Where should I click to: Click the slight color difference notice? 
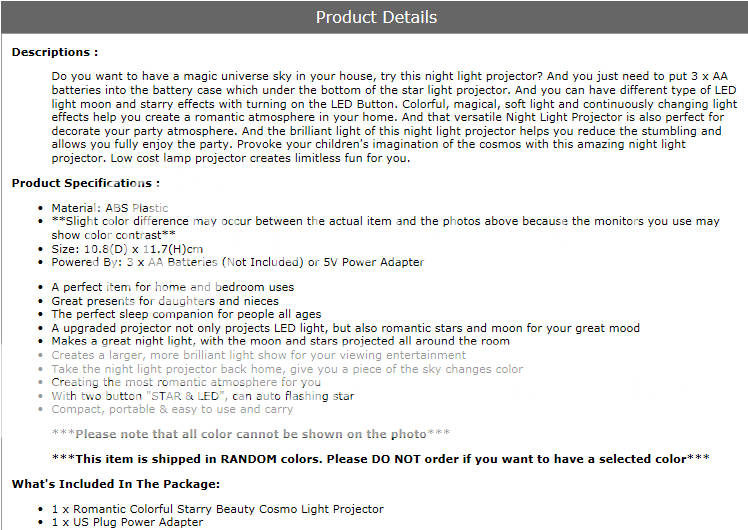[385, 228]
